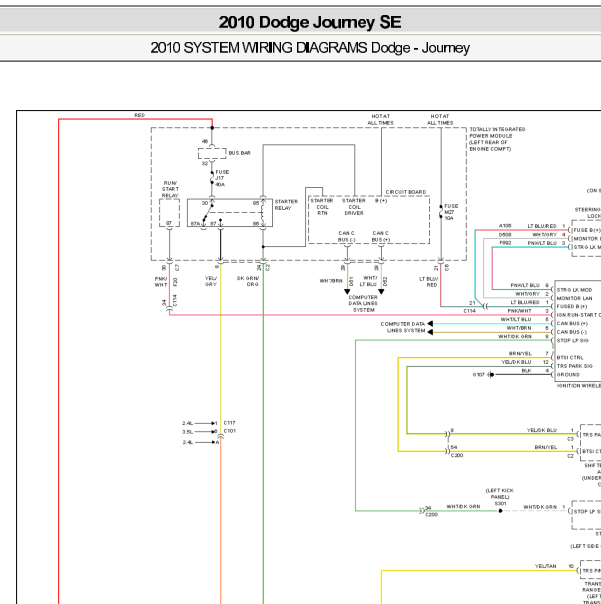The height and width of the screenshot is (604, 601).
Task: Click the "DK GRN/ORG" wire label
Action: point(248,281)
